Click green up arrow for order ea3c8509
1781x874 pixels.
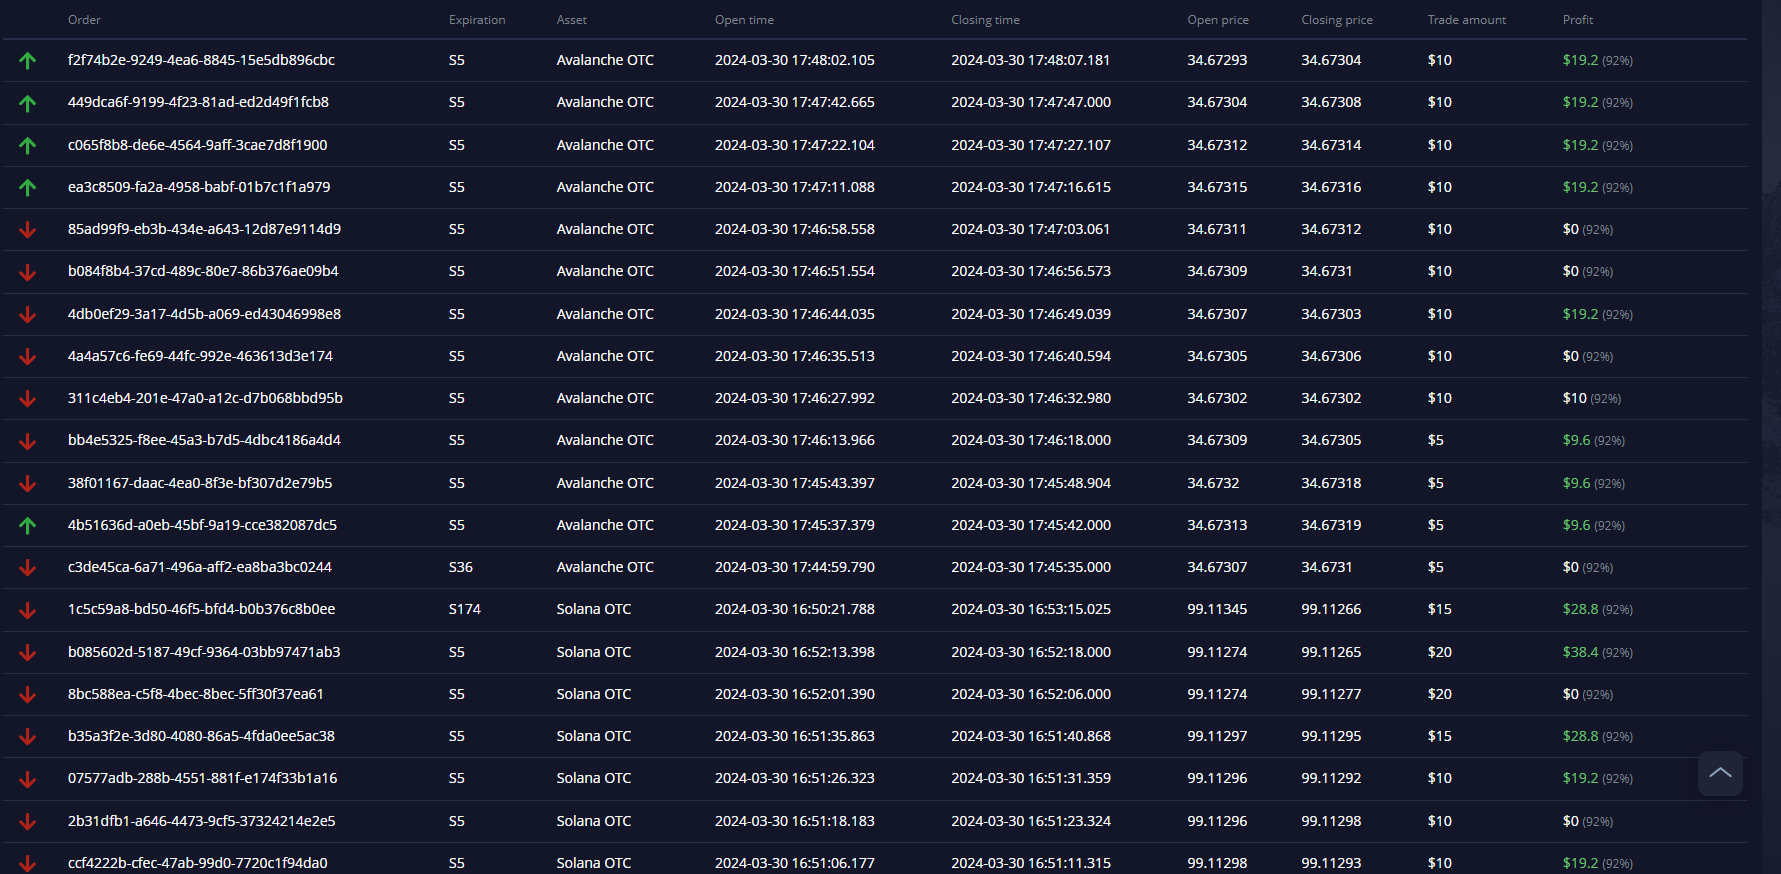(28, 188)
